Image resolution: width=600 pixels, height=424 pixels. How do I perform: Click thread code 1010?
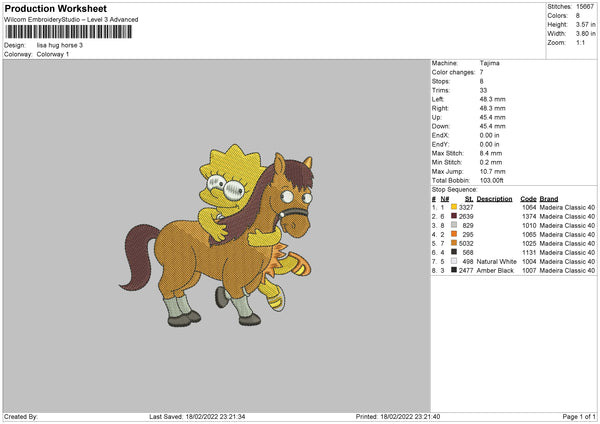click(529, 226)
